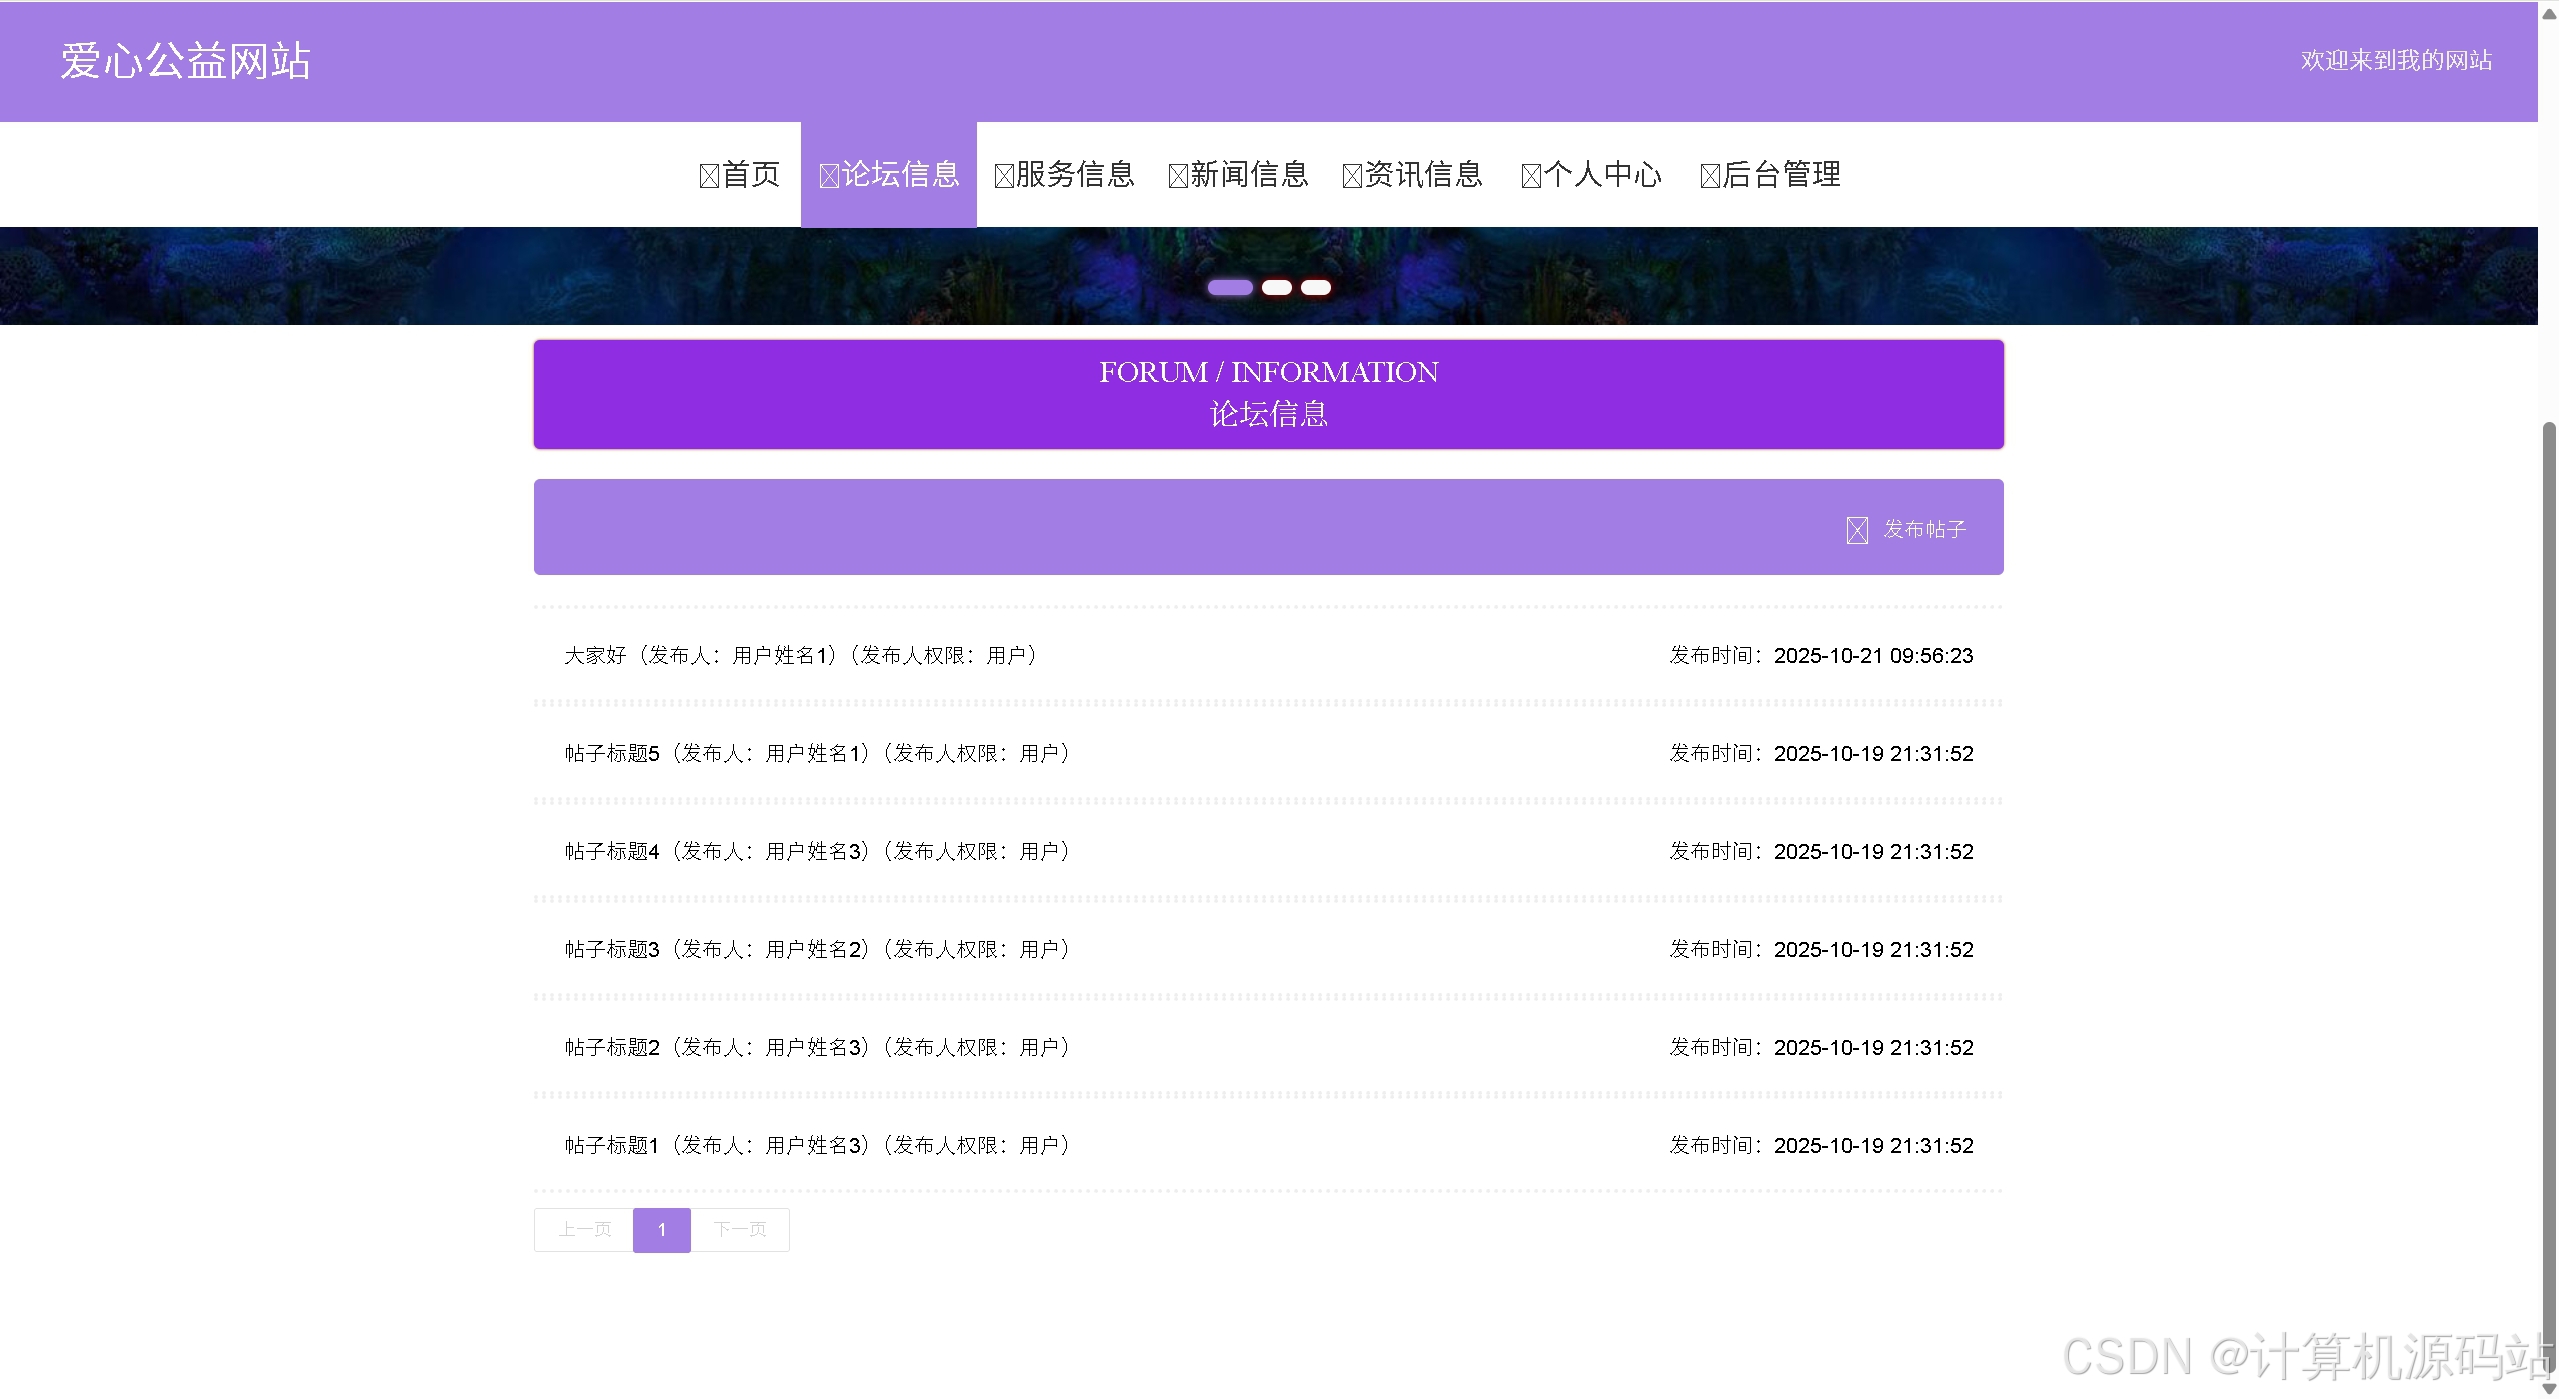Click the icon next to 发布帖子
Viewport: 2559px width, 1399px height.
pyautogui.click(x=1856, y=530)
